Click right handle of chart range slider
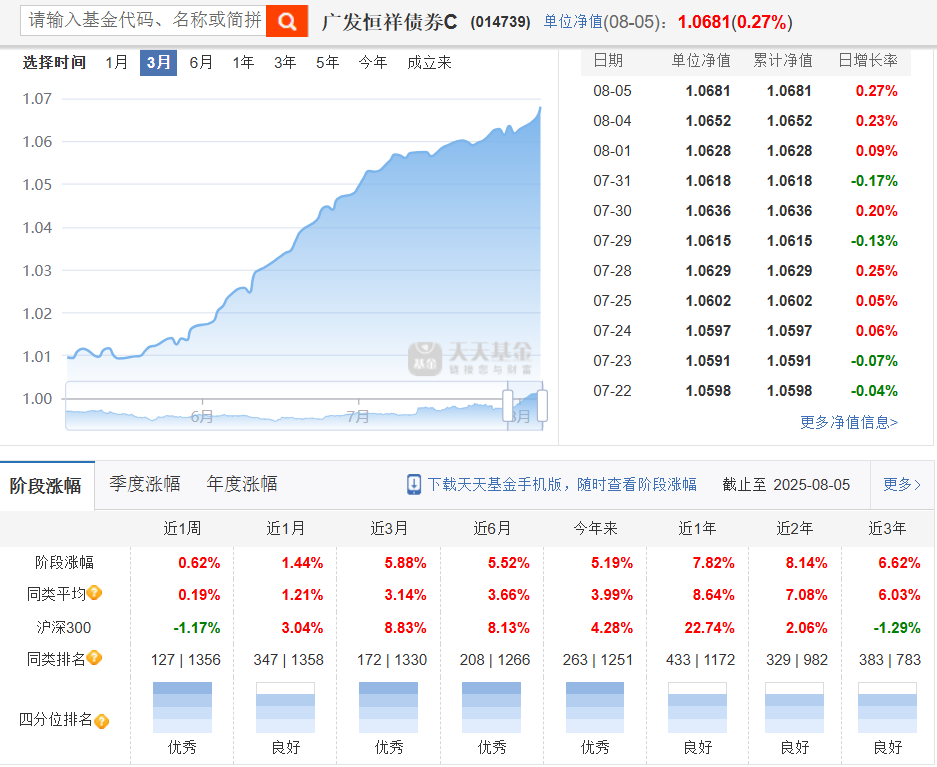 pyautogui.click(x=543, y=406)
